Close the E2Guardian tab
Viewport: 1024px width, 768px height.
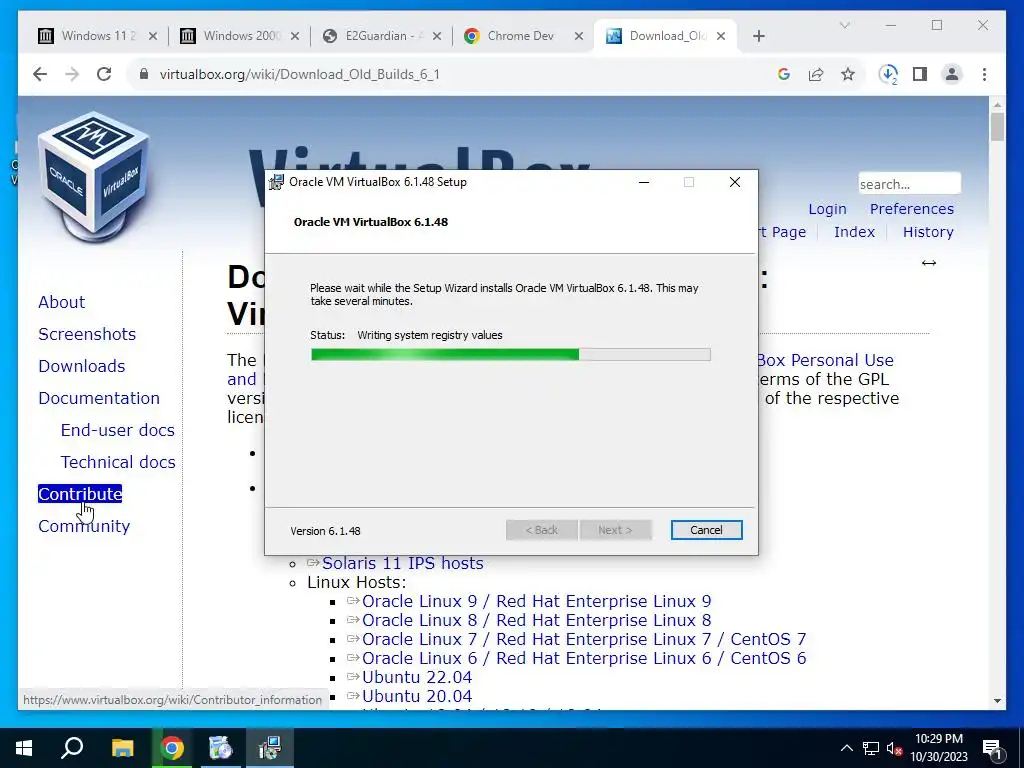click(x=437, y=37)
